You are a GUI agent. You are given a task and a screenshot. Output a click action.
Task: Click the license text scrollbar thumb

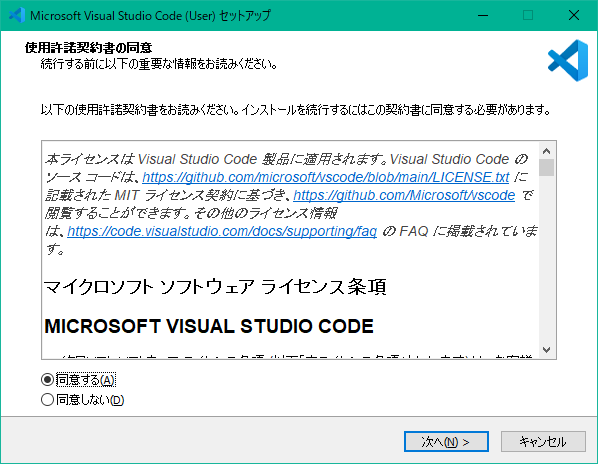[546, 167]
